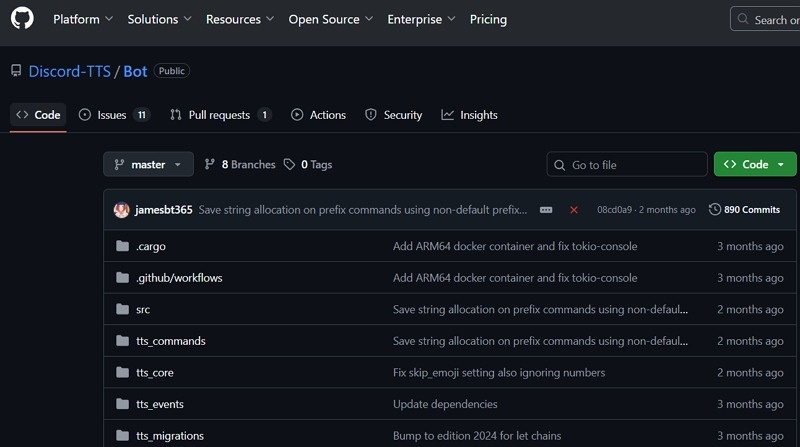Image resolution: width=800 pixels, height=447 pixels.
Task: Click the tts_events folder icon
Action: pyautogui.click(x=122, y=404)
